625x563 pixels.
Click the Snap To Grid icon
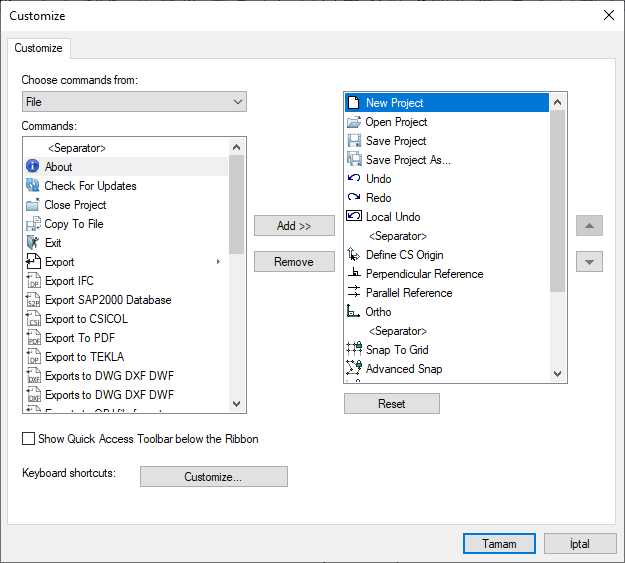coord(353,350)
